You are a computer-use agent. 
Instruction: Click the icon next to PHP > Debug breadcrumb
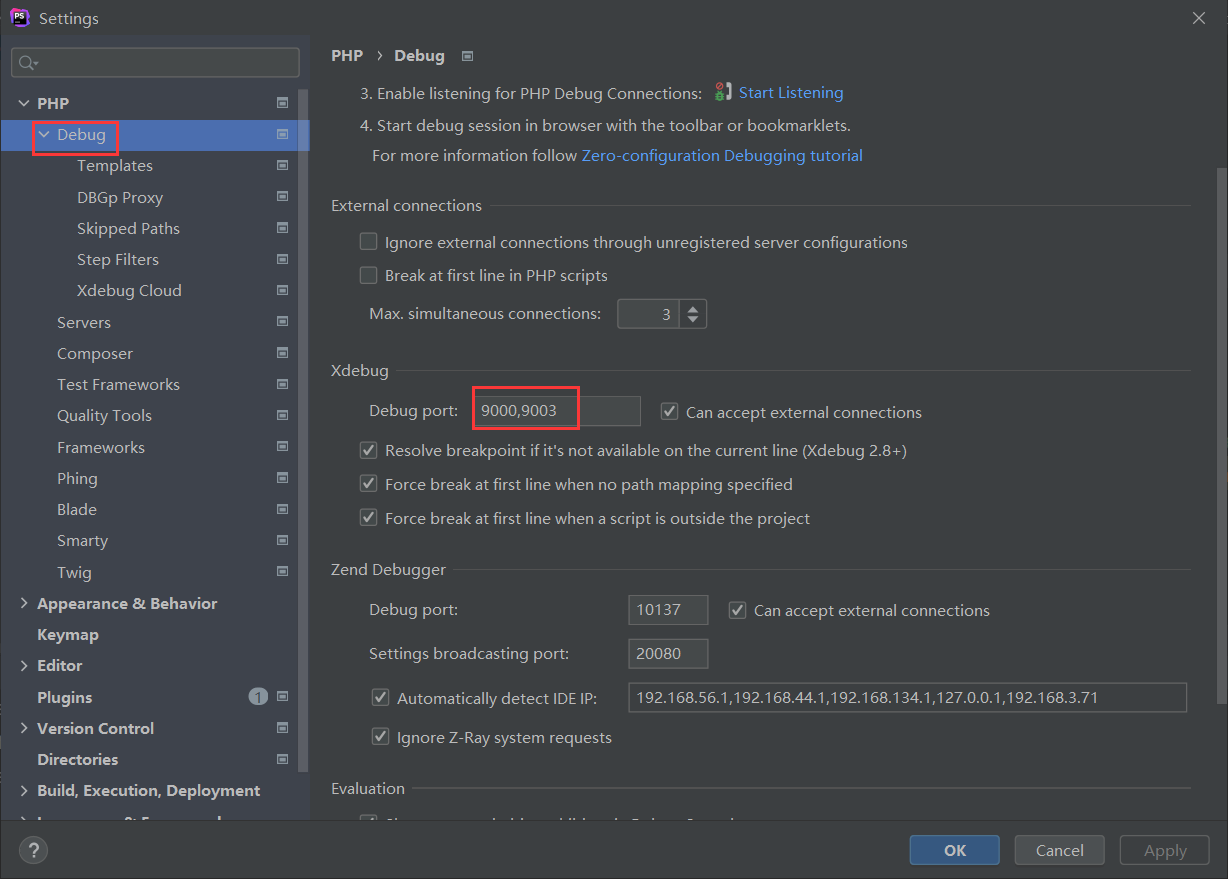pos(467,56)
